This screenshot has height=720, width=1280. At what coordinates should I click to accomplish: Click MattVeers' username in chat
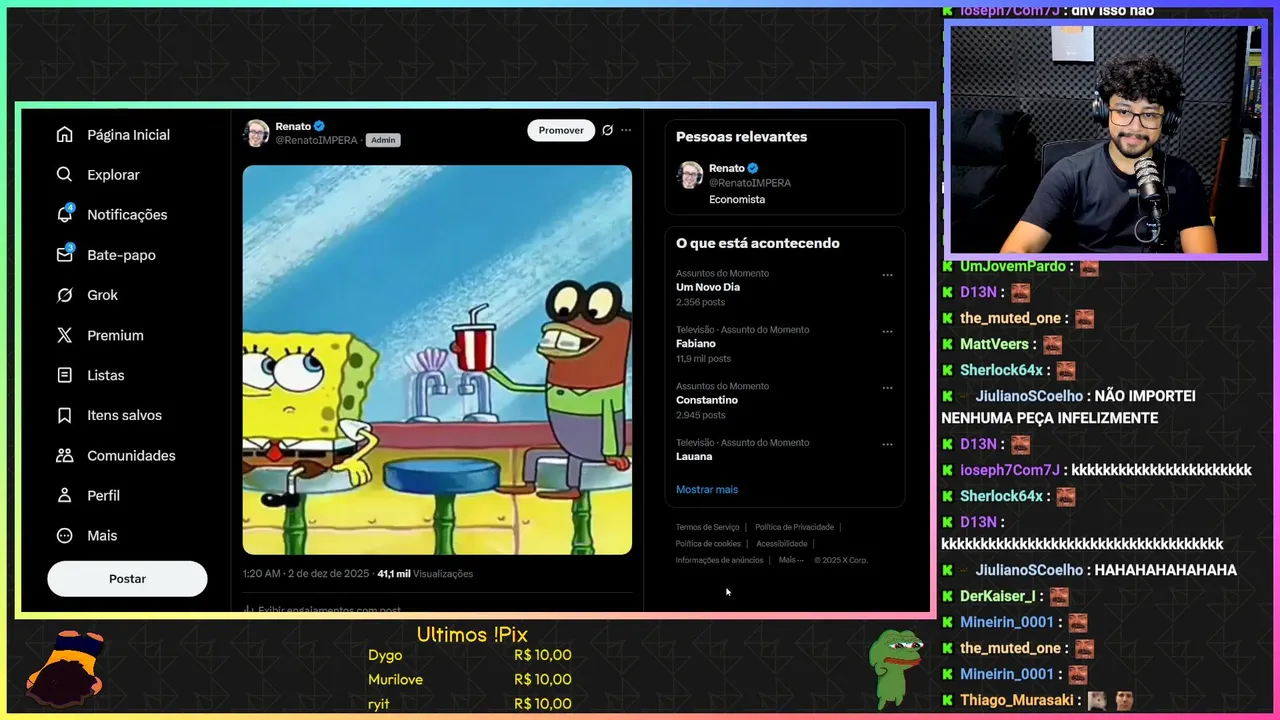coord(994,344)
